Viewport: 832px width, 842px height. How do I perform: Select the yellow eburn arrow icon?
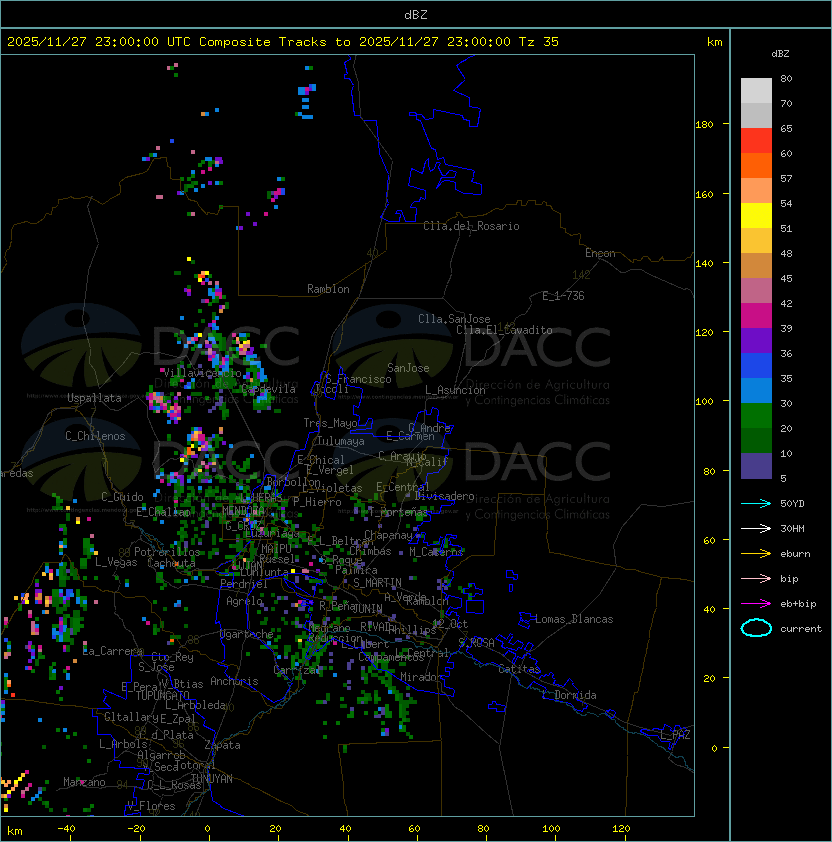click(x=756, y=554)
